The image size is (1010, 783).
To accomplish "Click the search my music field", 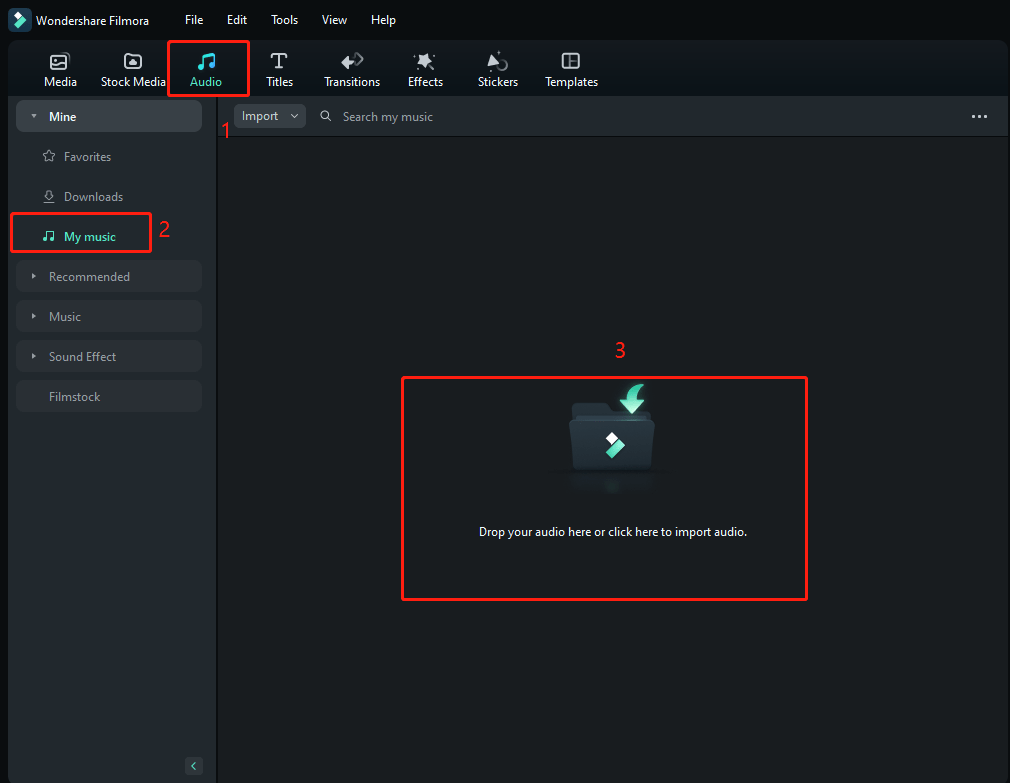I will pos(388,116).
